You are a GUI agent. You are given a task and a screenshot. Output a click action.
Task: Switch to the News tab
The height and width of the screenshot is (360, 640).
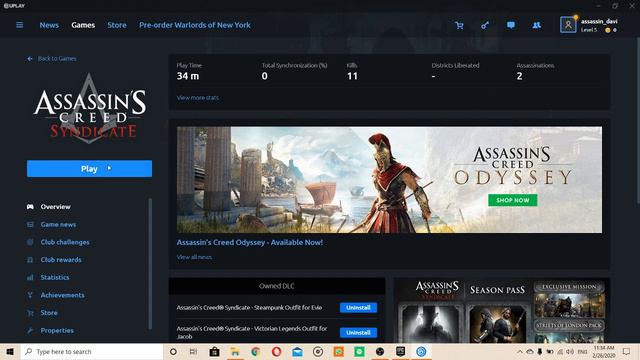click(x=49, y=25)
